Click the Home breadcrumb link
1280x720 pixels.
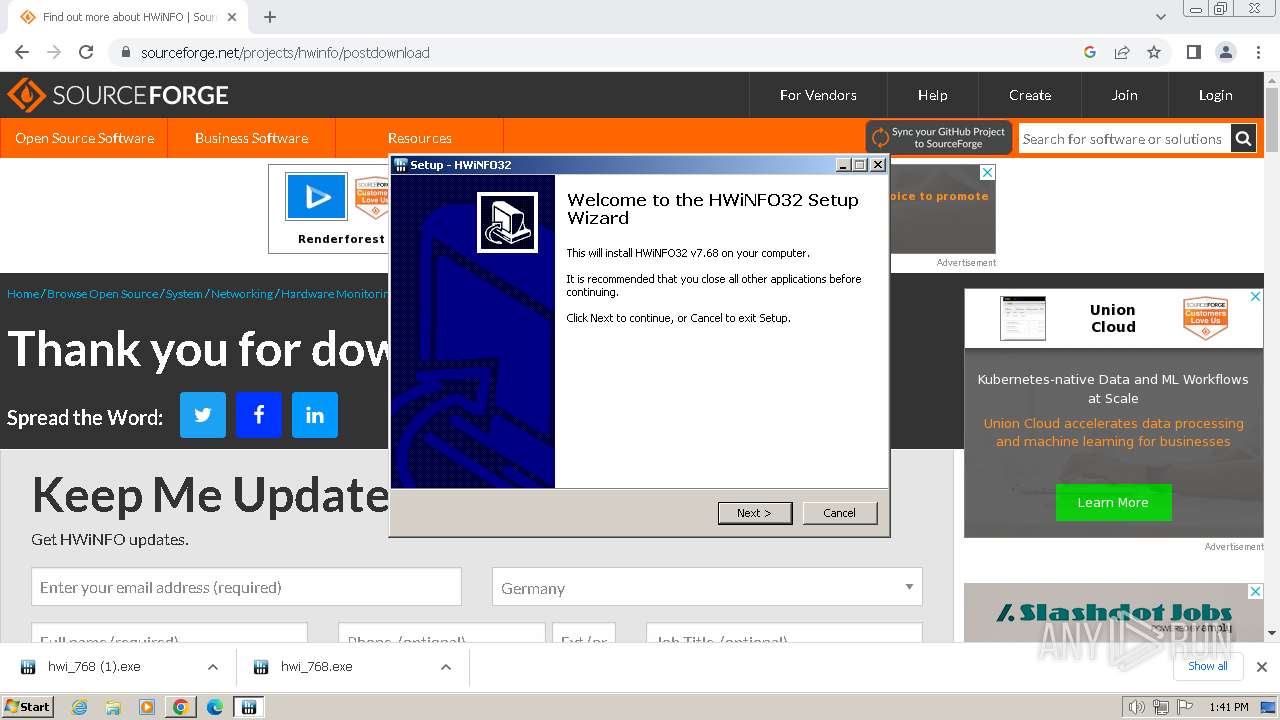coord(23,294)
